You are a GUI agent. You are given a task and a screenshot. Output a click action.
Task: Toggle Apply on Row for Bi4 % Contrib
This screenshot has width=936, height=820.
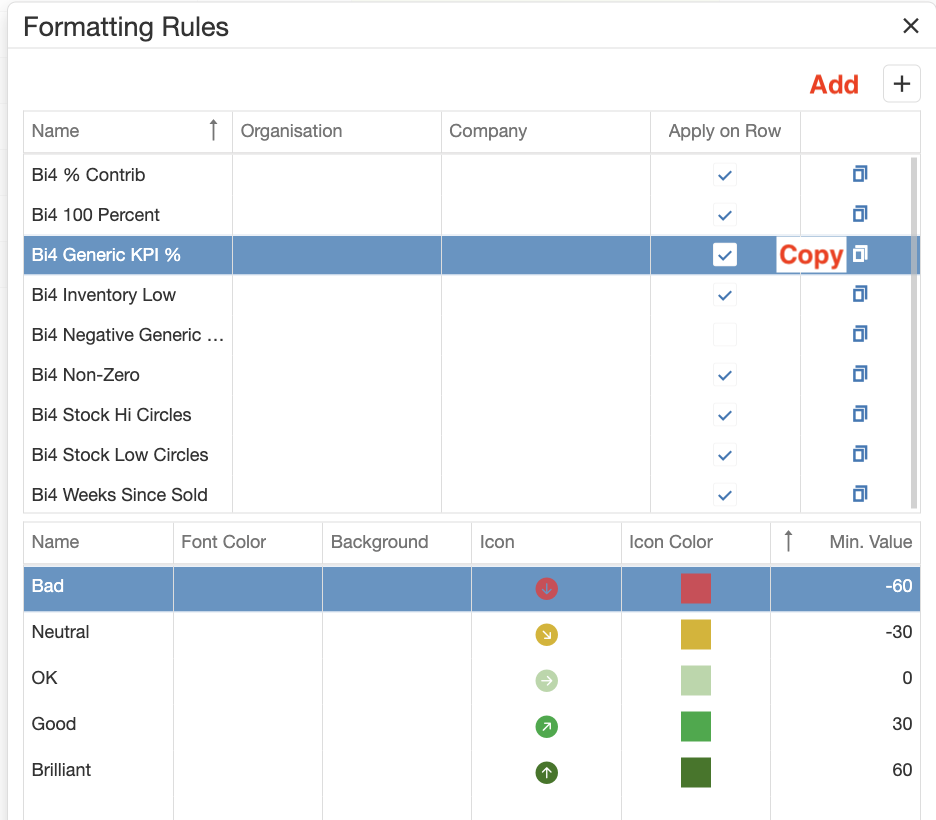[725, 175]
